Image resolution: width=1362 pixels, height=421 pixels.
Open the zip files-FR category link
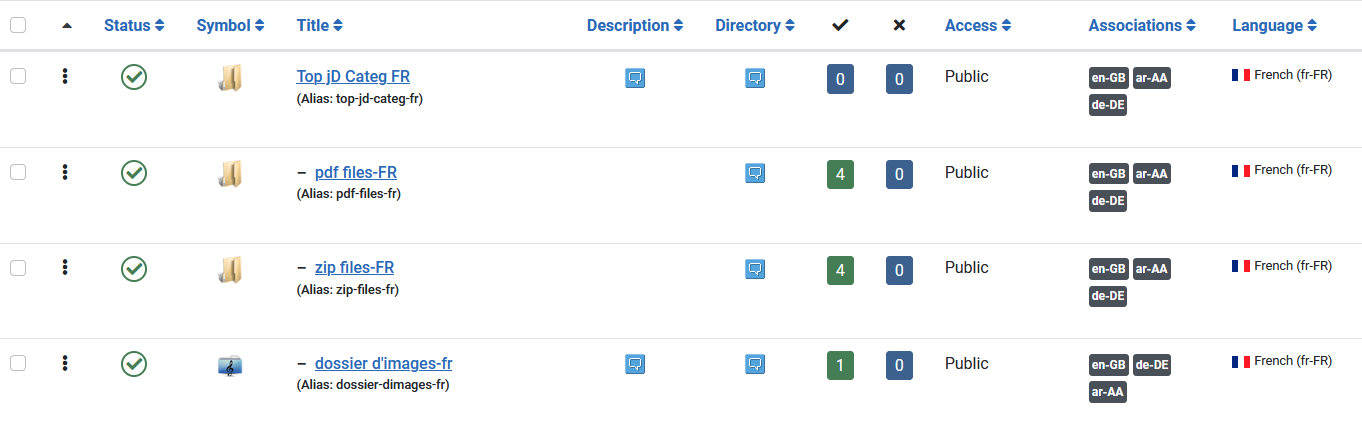(354, 268)
